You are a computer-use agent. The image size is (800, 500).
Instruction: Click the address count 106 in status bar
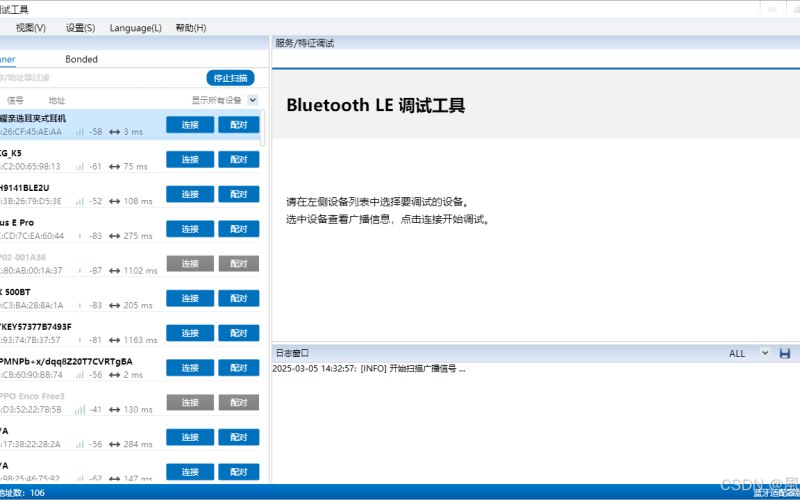(x=37, y=492)
